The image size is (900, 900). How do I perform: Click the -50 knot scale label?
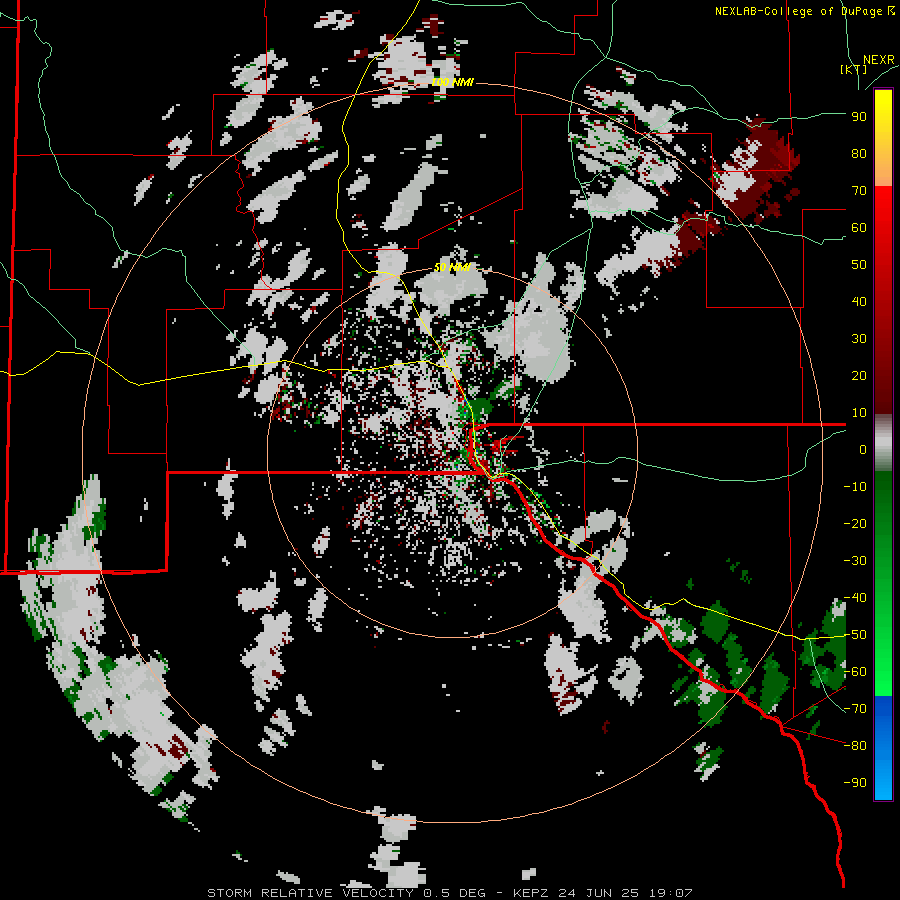855,635
